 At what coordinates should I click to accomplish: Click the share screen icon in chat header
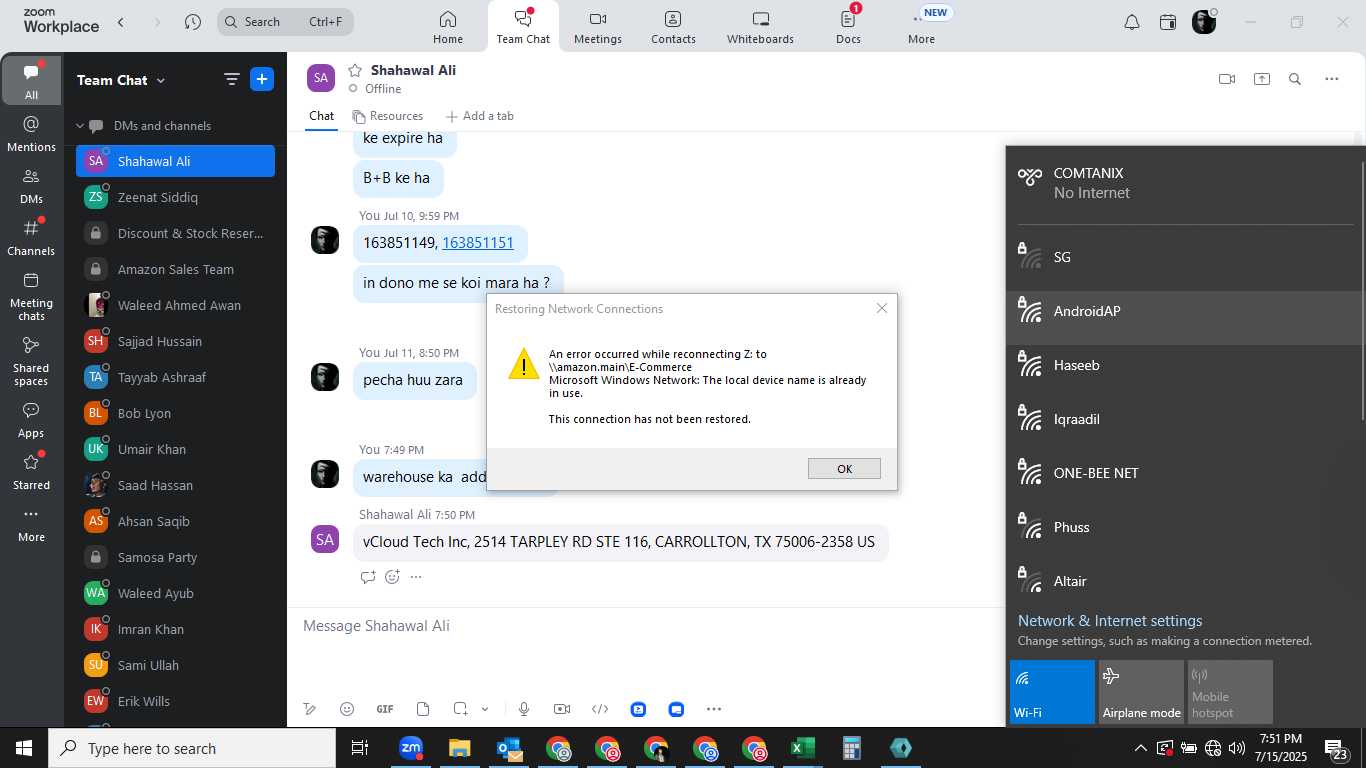(x=1262, y=79)
